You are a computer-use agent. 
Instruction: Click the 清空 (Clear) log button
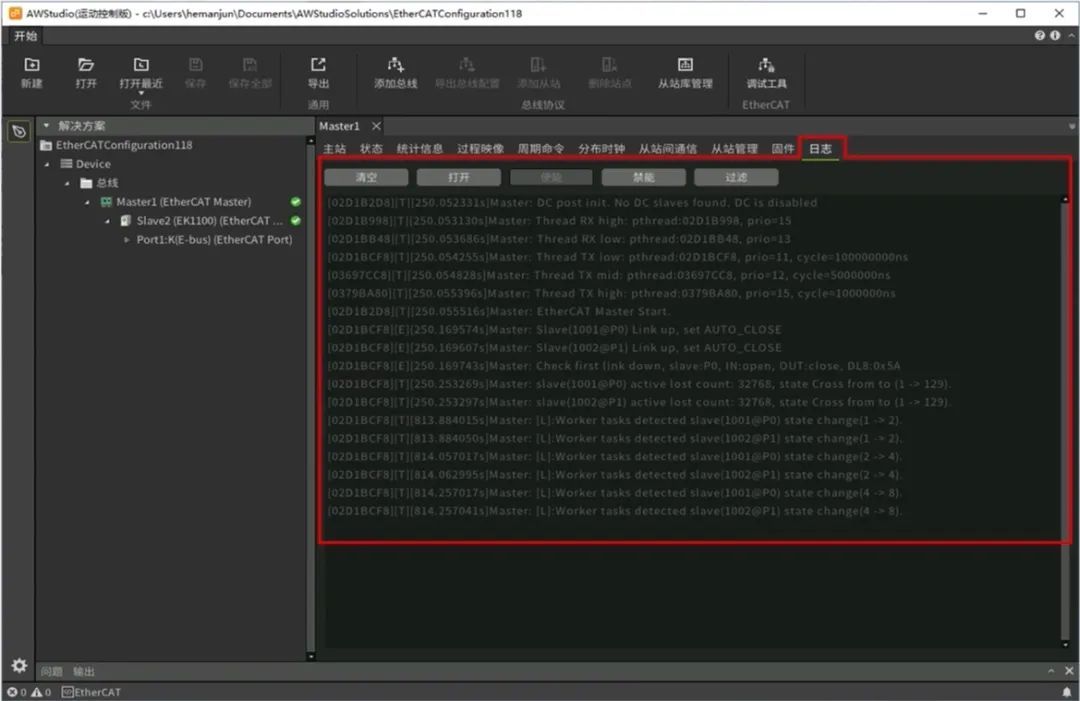tap(366, 177)
